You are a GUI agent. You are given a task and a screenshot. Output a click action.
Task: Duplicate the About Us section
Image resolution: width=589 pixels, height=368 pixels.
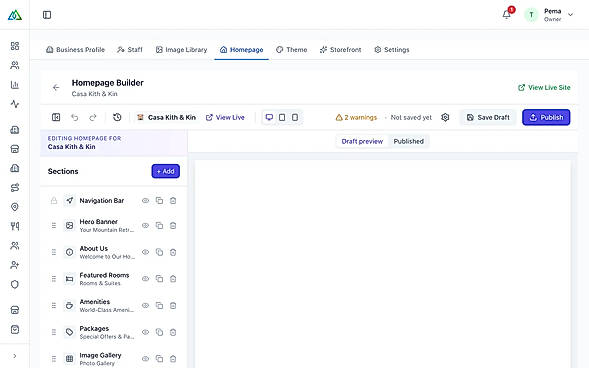point(160,252)
